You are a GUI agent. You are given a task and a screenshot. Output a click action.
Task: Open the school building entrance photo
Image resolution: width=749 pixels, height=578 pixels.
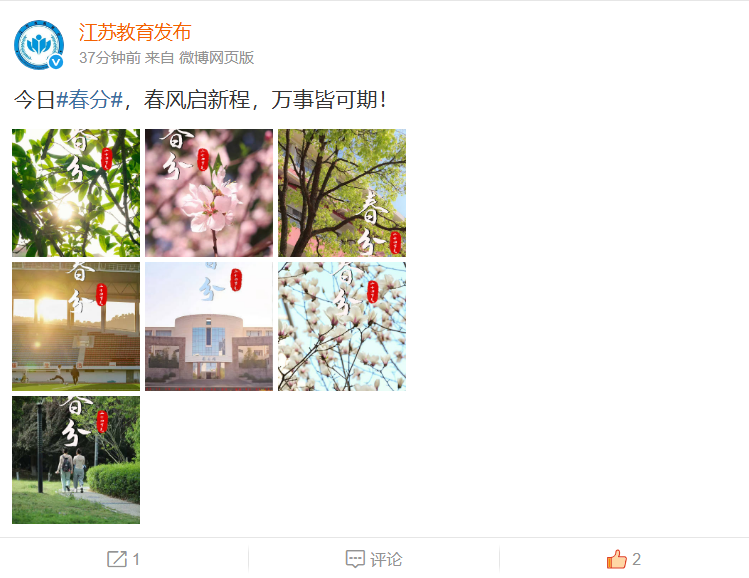[209, 326]
